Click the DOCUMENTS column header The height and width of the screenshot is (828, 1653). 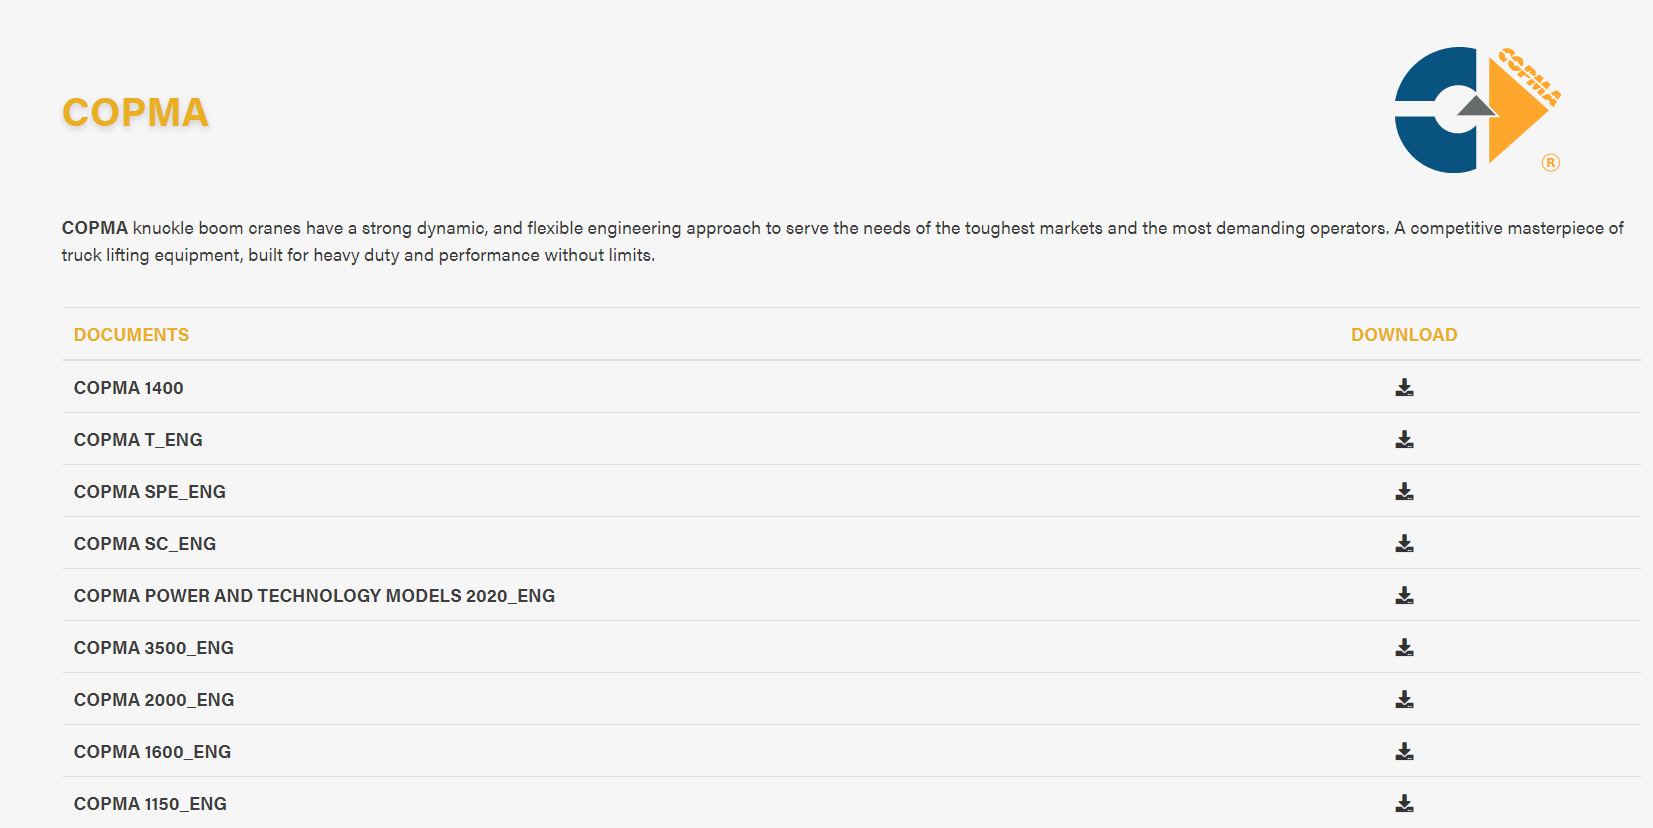(131, 335)
